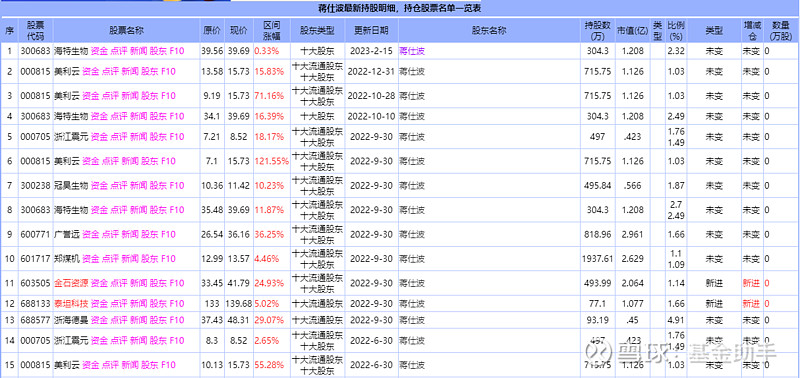Open 股东 link for 冠昊生物 in row 7
The width and height of the screenshot is (800, 378).
point(158,186)
